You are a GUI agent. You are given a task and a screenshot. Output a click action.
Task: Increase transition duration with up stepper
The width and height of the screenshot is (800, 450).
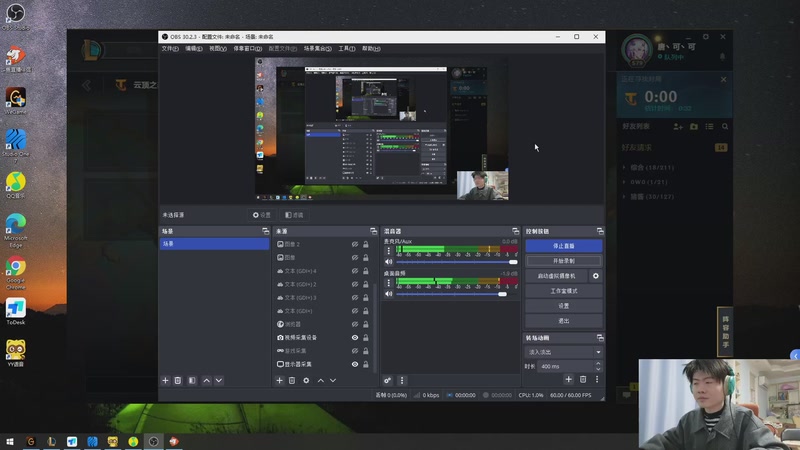(598, 363)
